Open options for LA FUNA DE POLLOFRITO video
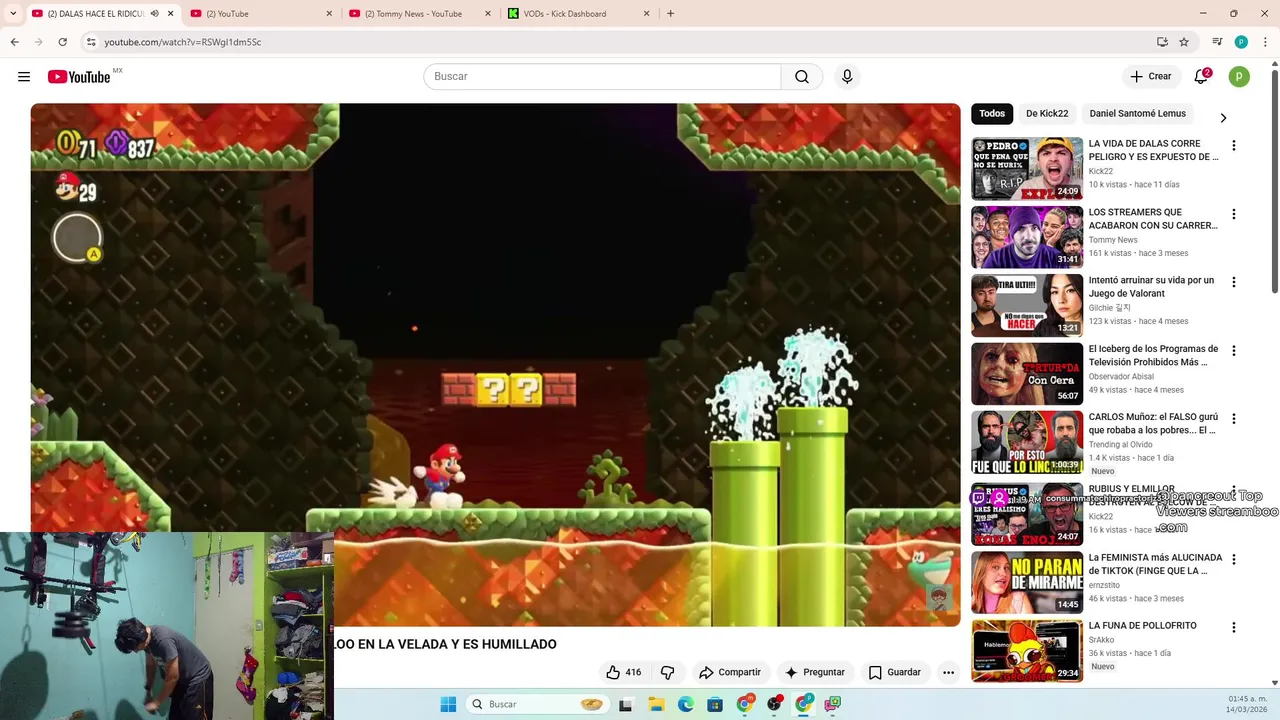1280x720 pixels. click(x=1233, y=628)
